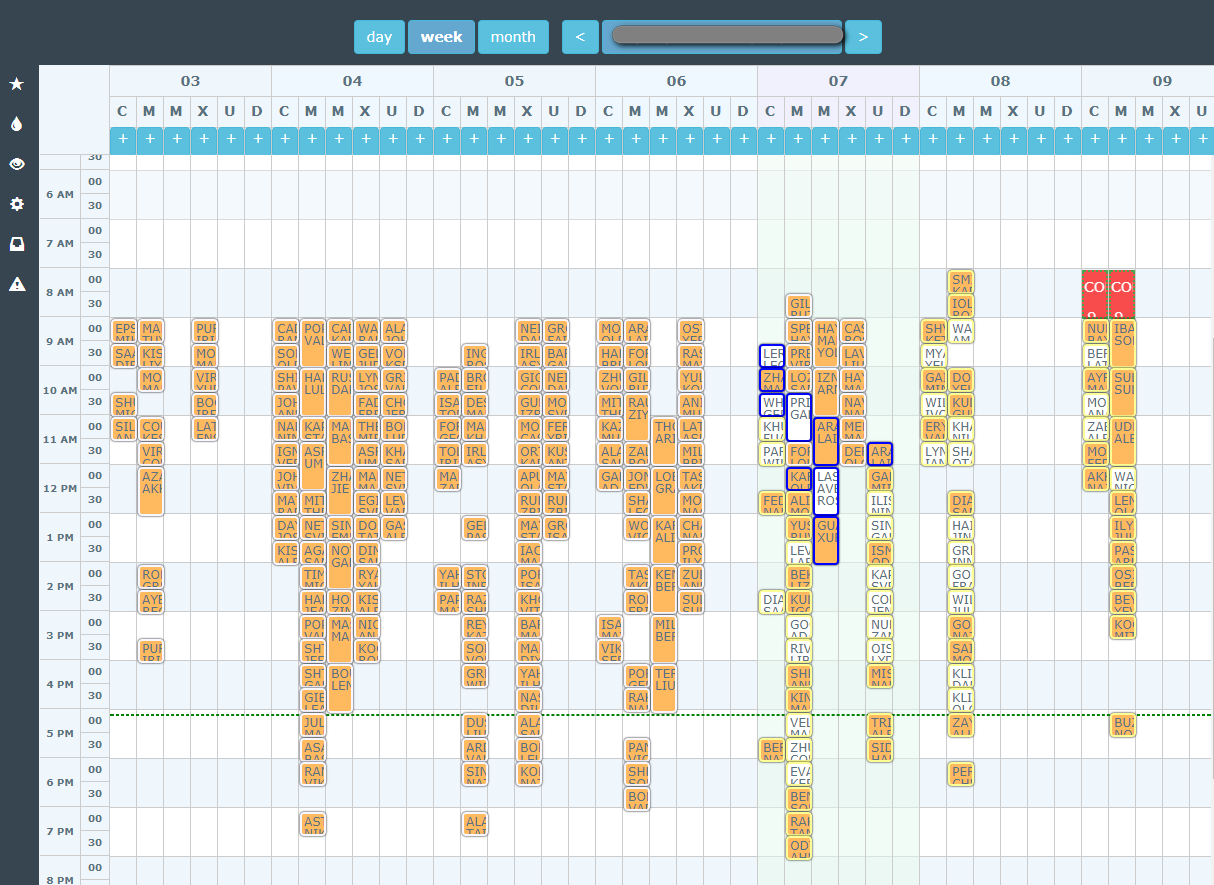Add event with plus under day 03 column C

(123, 141)
